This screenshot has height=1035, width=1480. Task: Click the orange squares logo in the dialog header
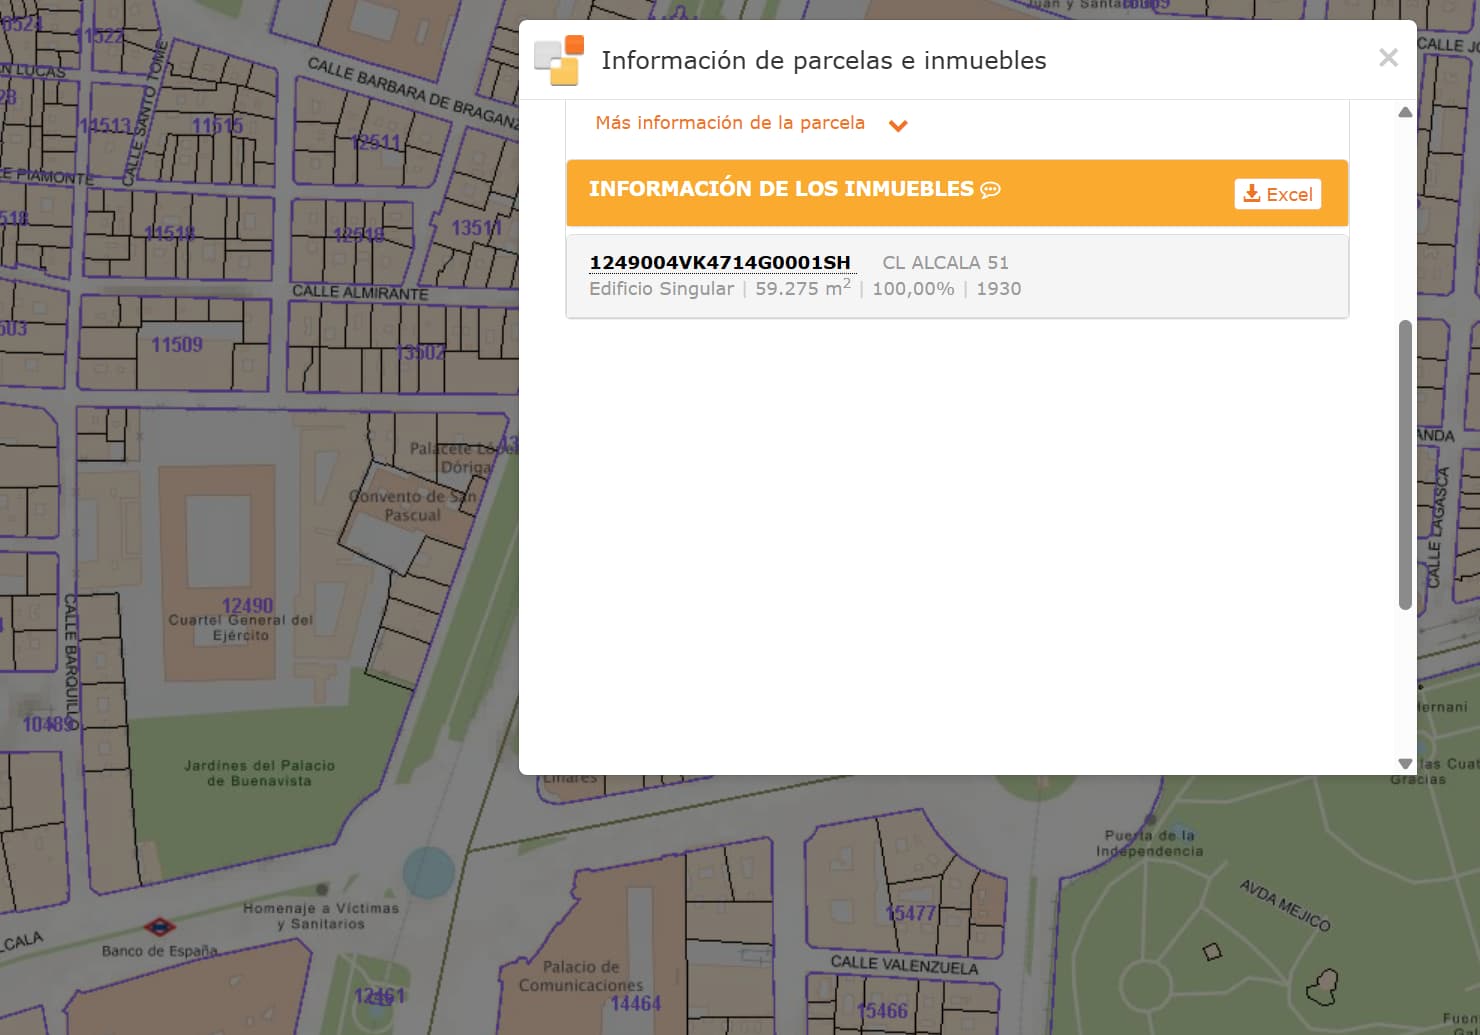[558, 60]
